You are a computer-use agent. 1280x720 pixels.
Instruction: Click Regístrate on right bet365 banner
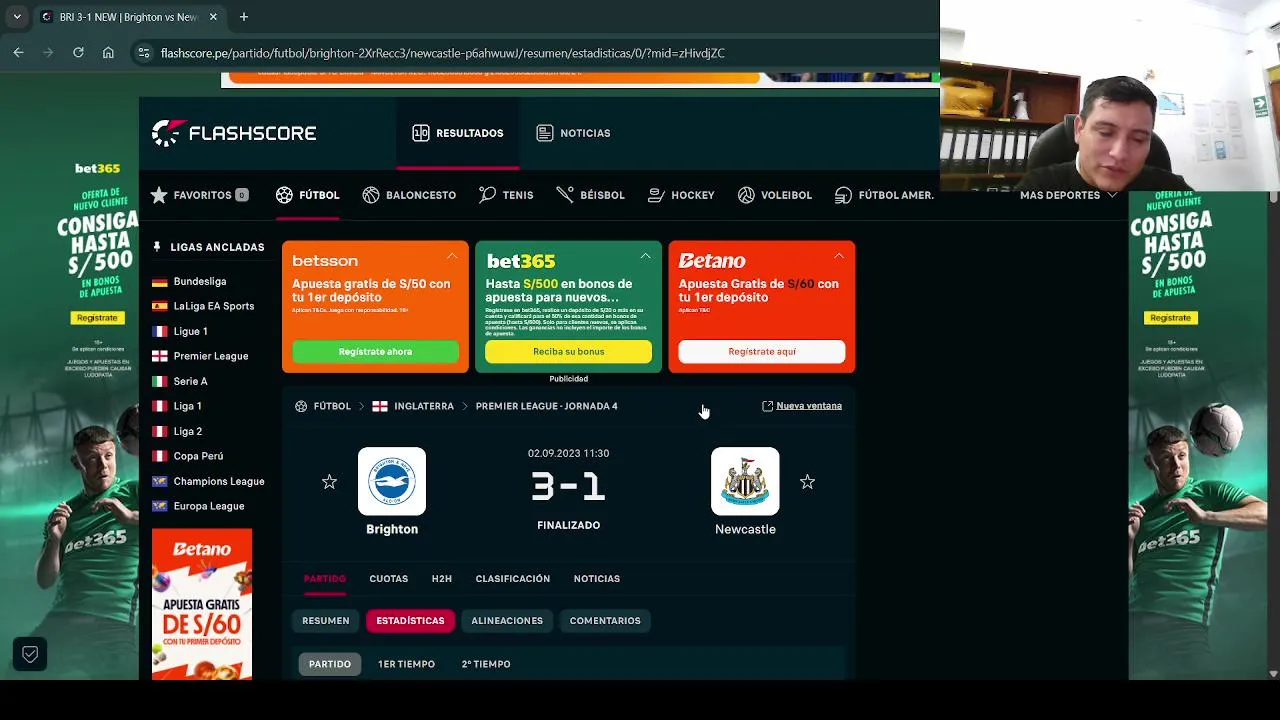pos(1170,318)
